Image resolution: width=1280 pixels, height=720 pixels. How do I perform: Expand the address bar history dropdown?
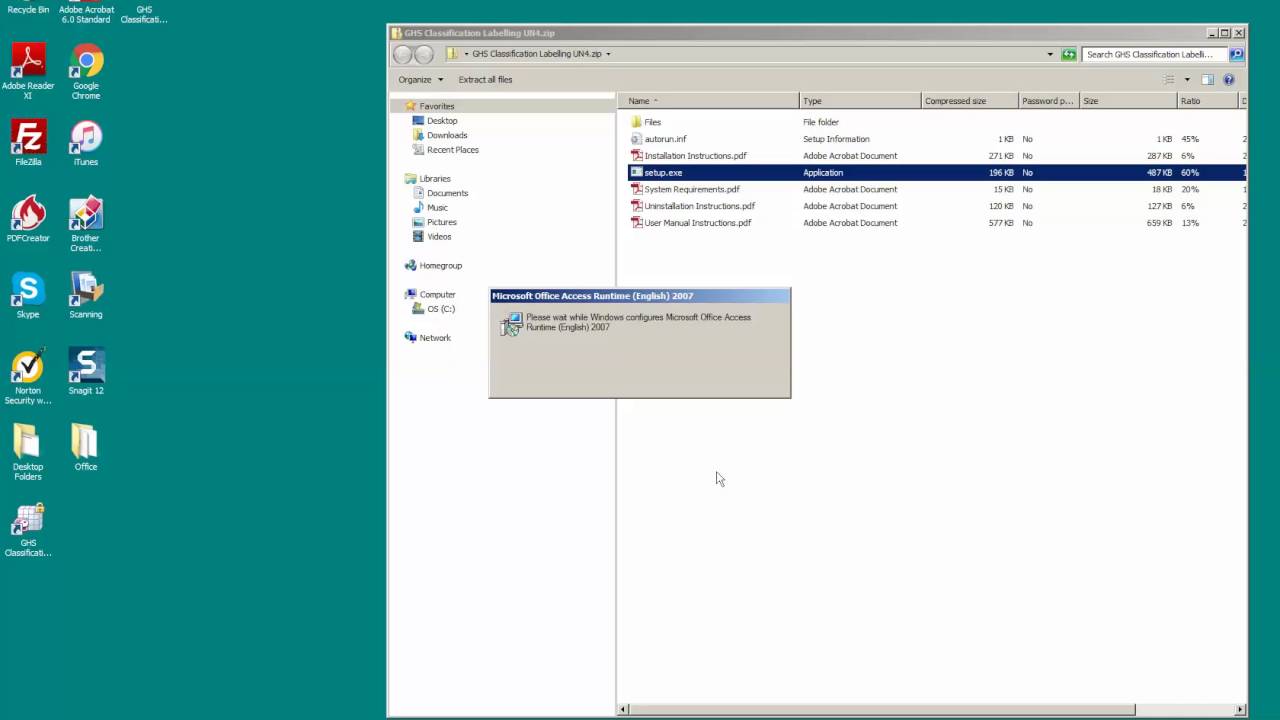[1050, 54]
